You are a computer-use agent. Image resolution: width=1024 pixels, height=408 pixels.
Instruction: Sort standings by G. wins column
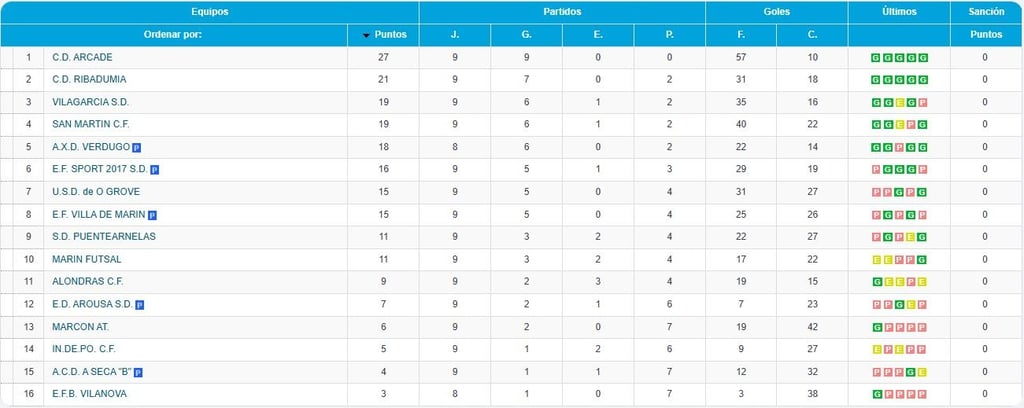pos(526,35)
